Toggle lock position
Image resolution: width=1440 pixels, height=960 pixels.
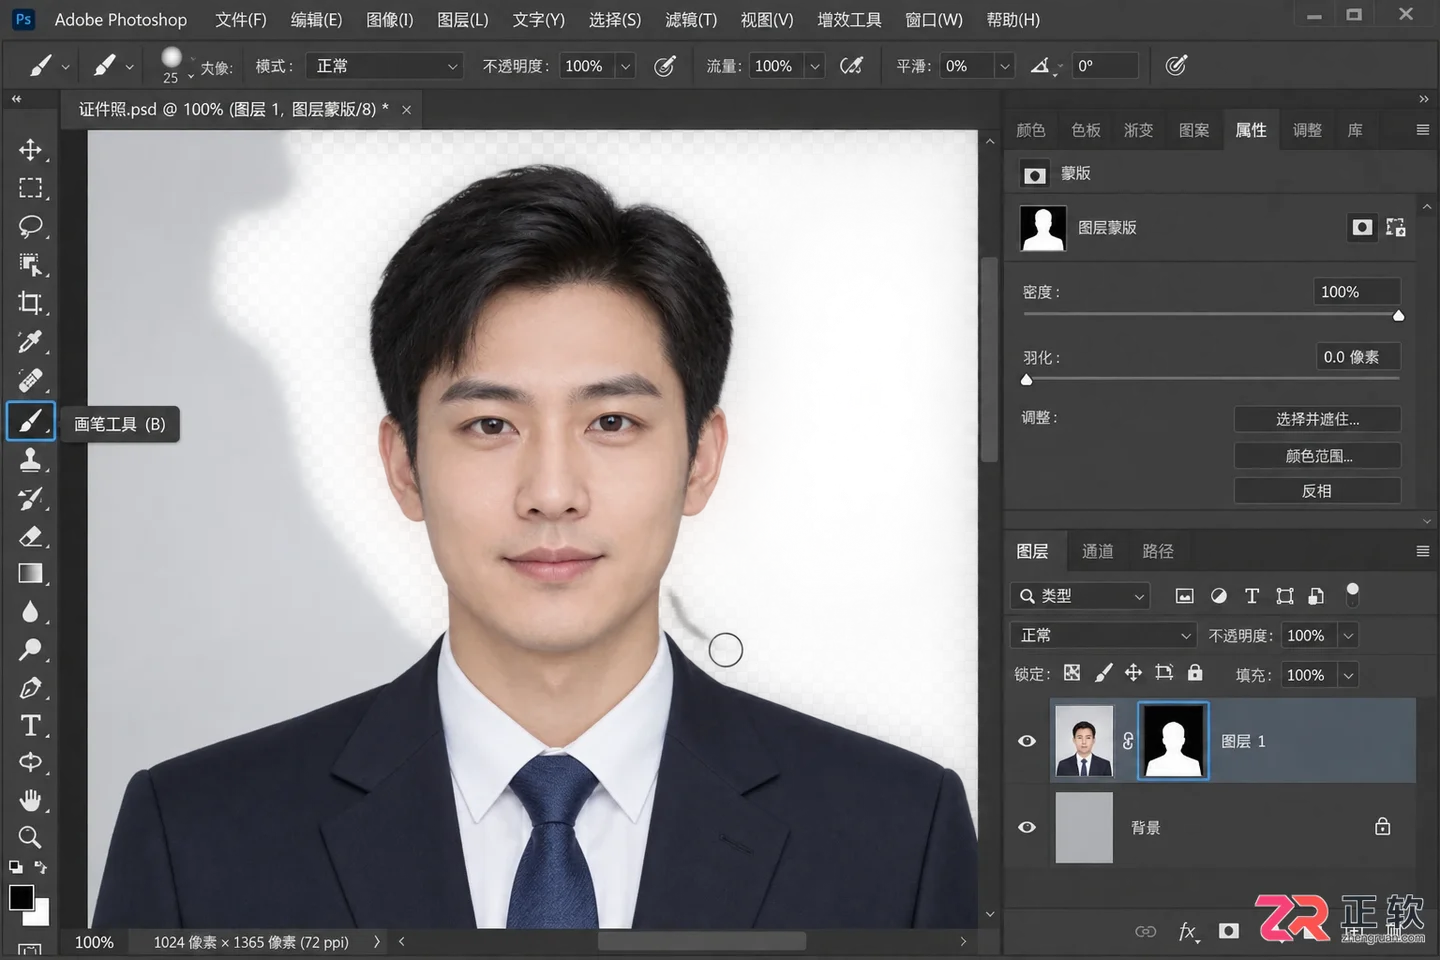[x=1133, y=673]
